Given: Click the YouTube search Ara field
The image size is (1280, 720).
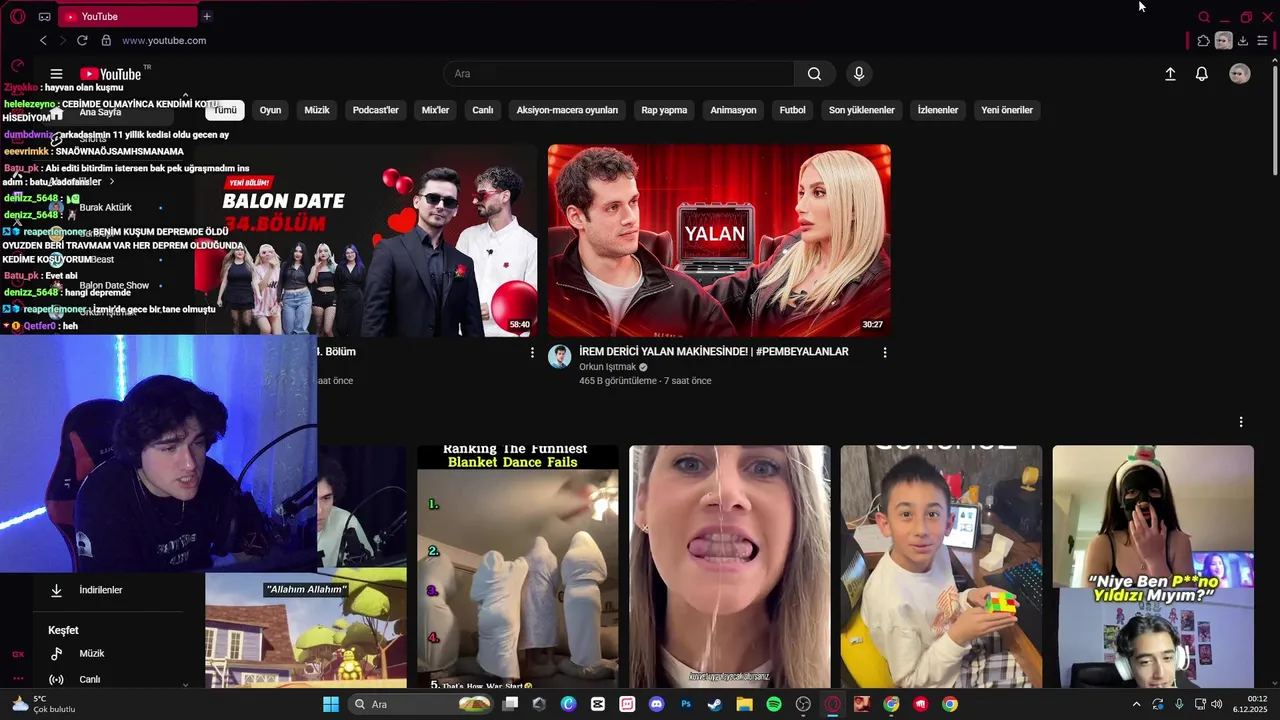Looking at the screenshot, I should (618, 74).
